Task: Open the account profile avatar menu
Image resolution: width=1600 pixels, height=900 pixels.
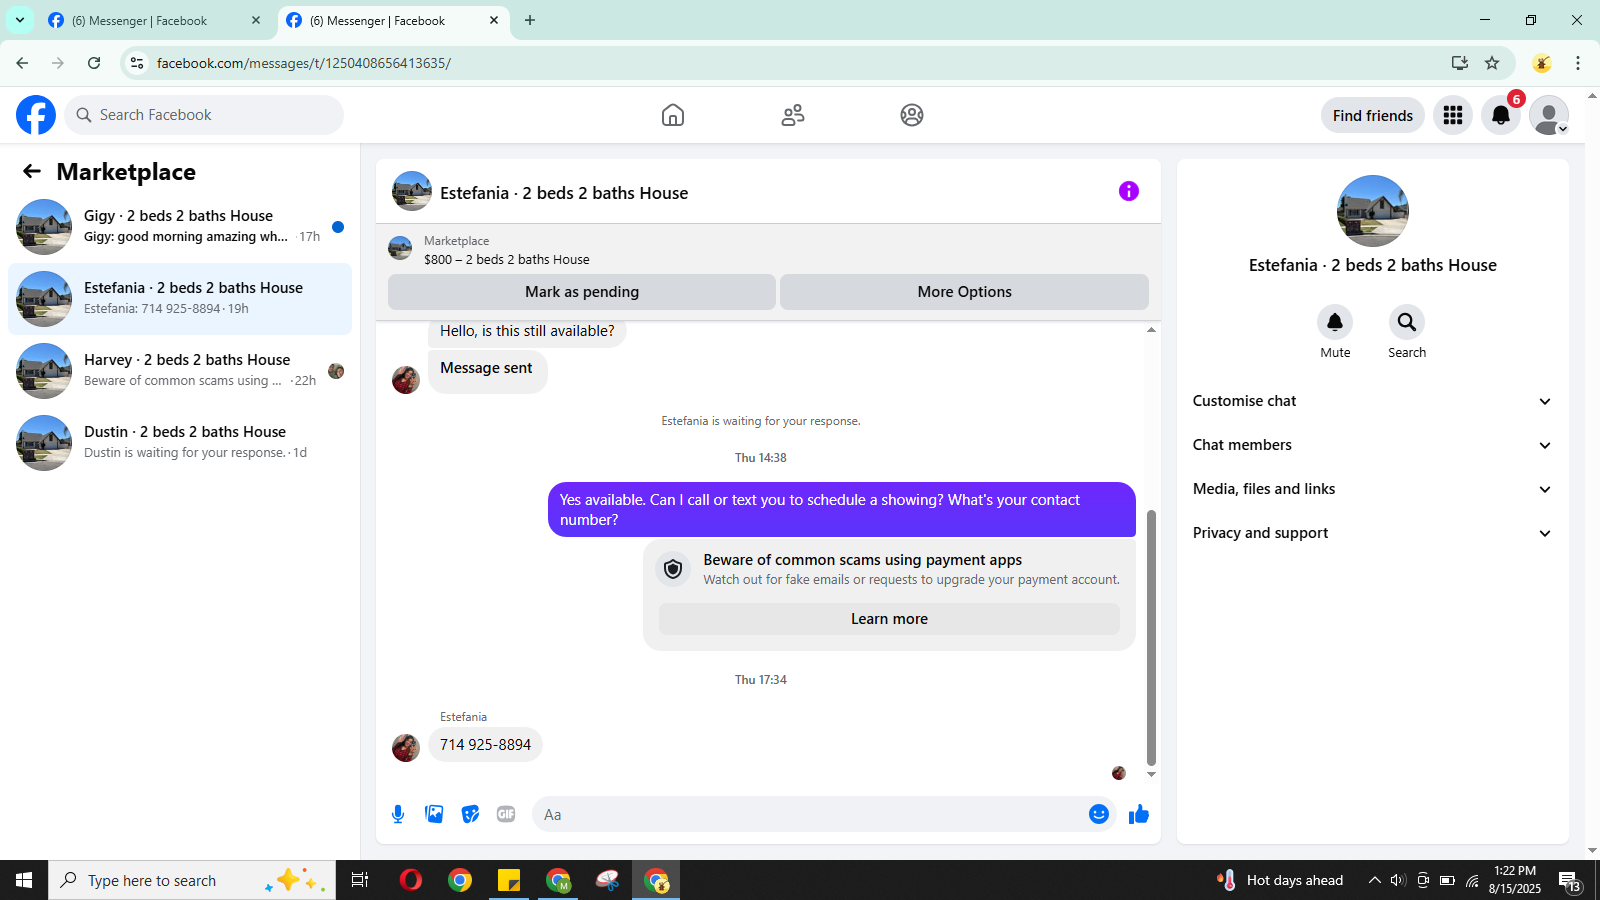Action: (1549, 115)
